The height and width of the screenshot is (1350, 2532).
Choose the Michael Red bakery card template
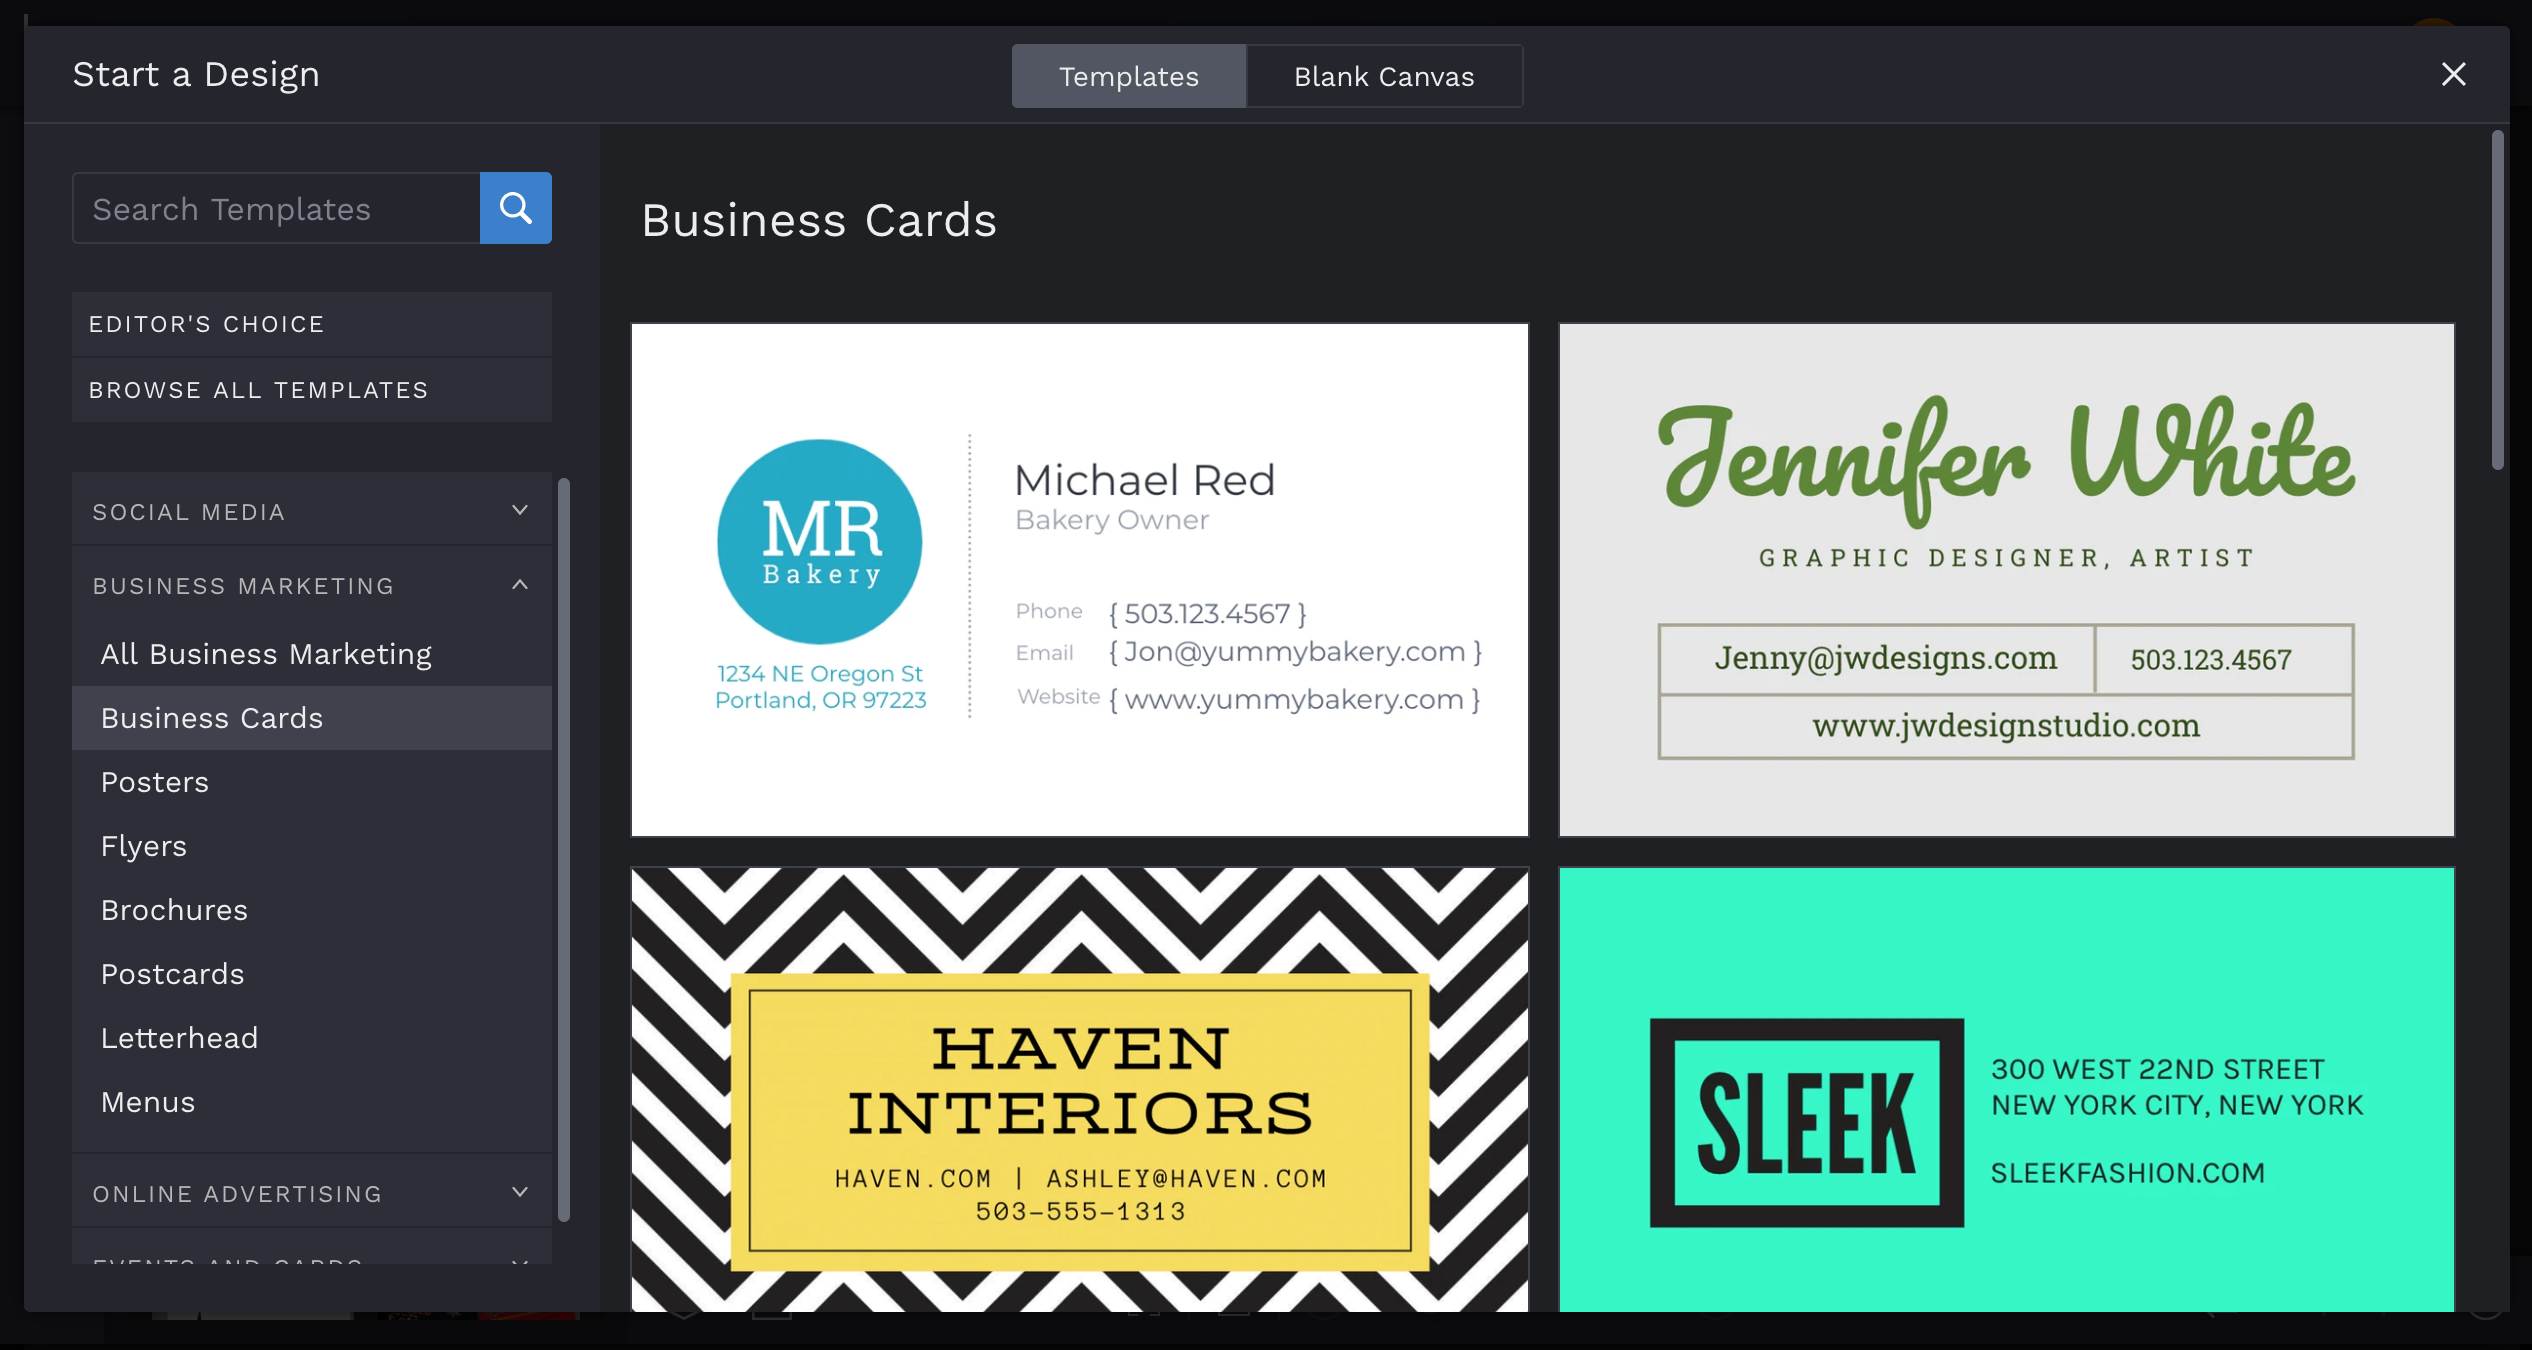pyautogui.click(x=1079, y=579)
